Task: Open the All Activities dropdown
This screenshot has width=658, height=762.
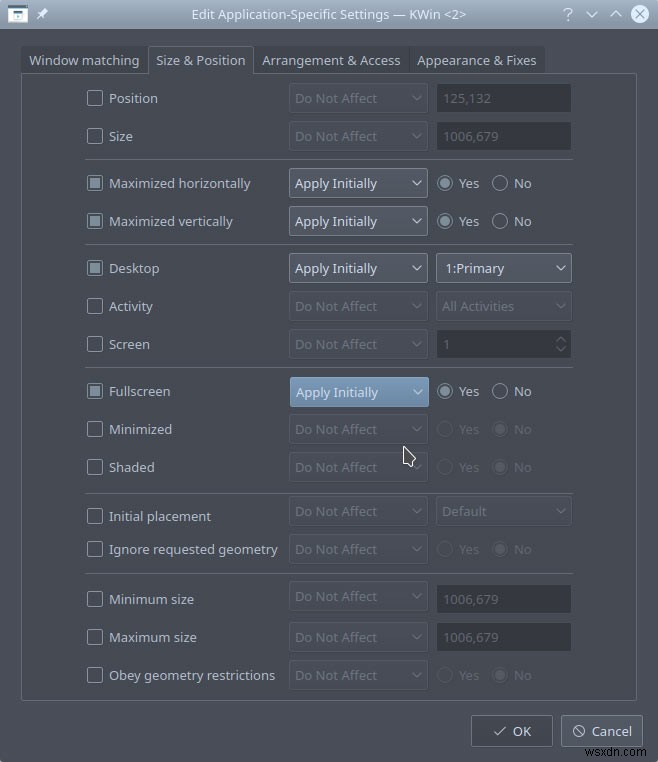Action: 503,306
